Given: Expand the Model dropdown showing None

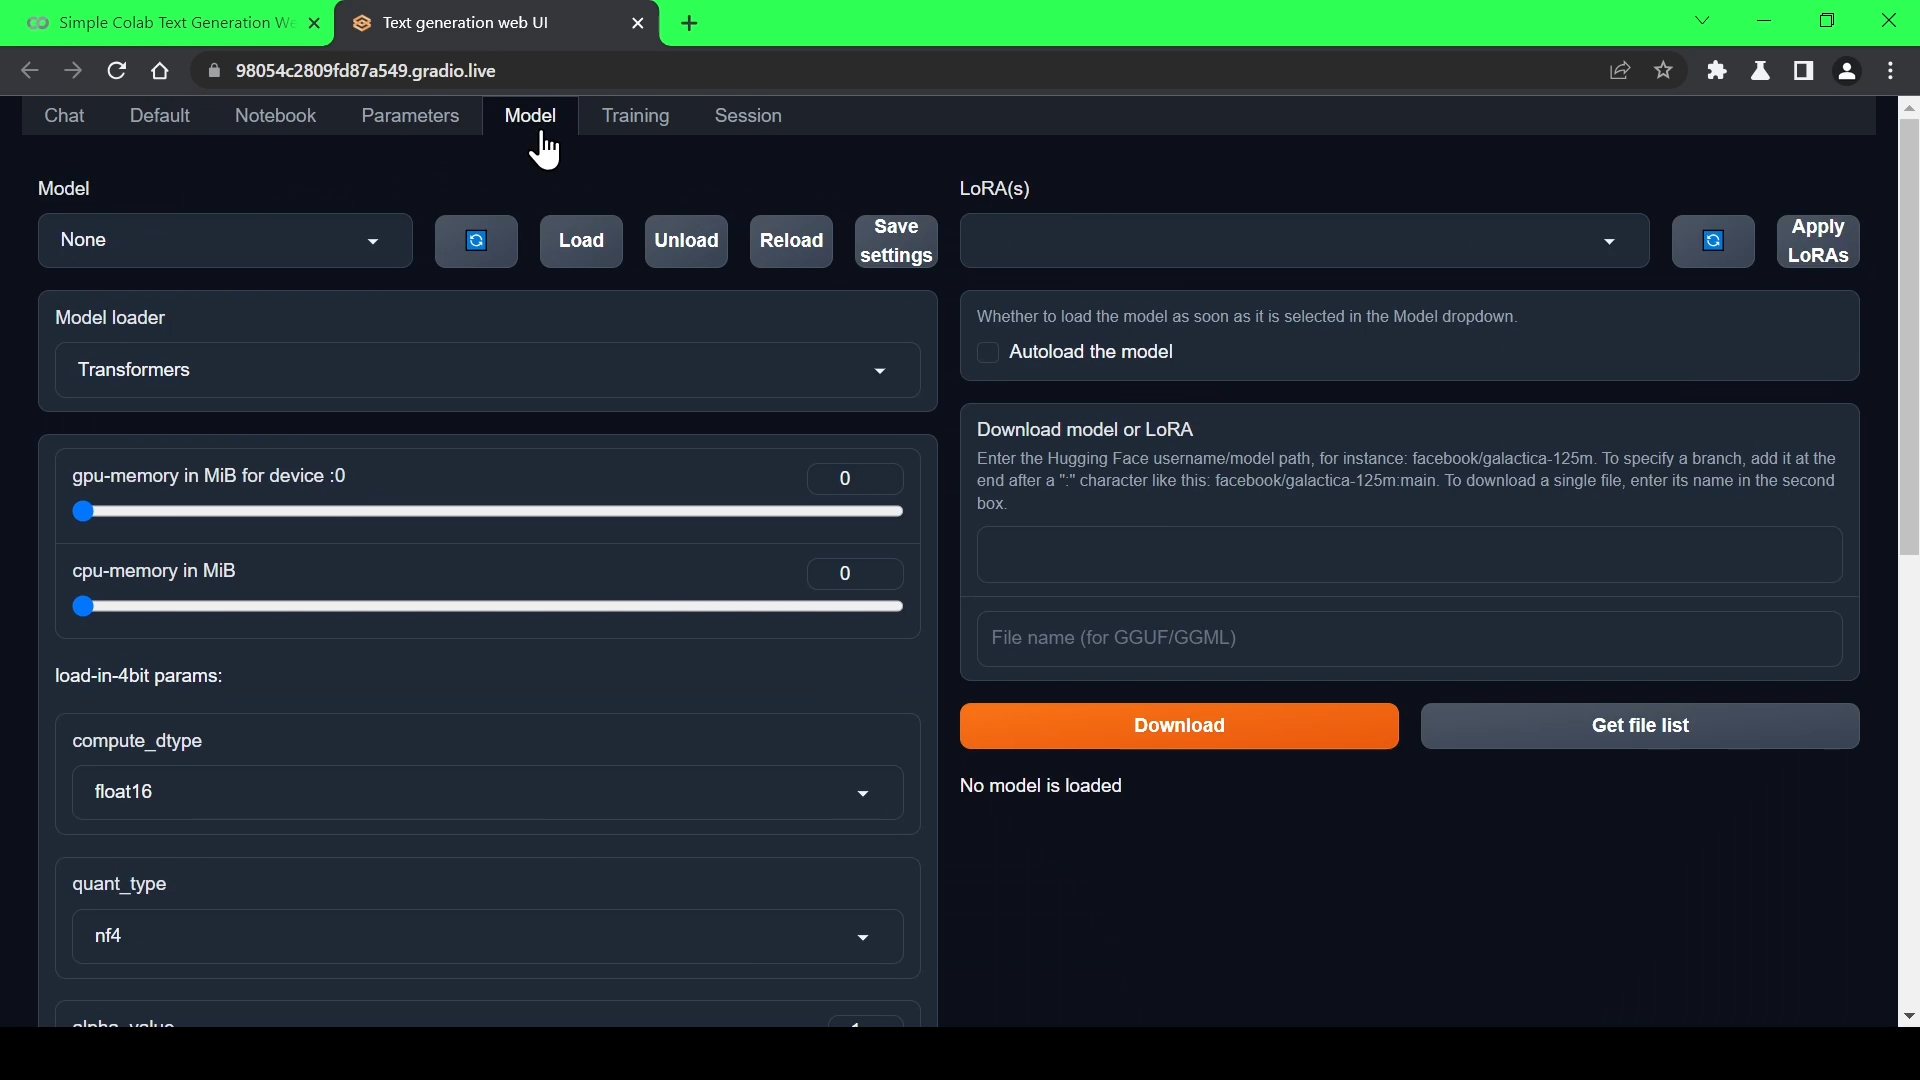Looking at the screenshot, I should pos(225,241).
